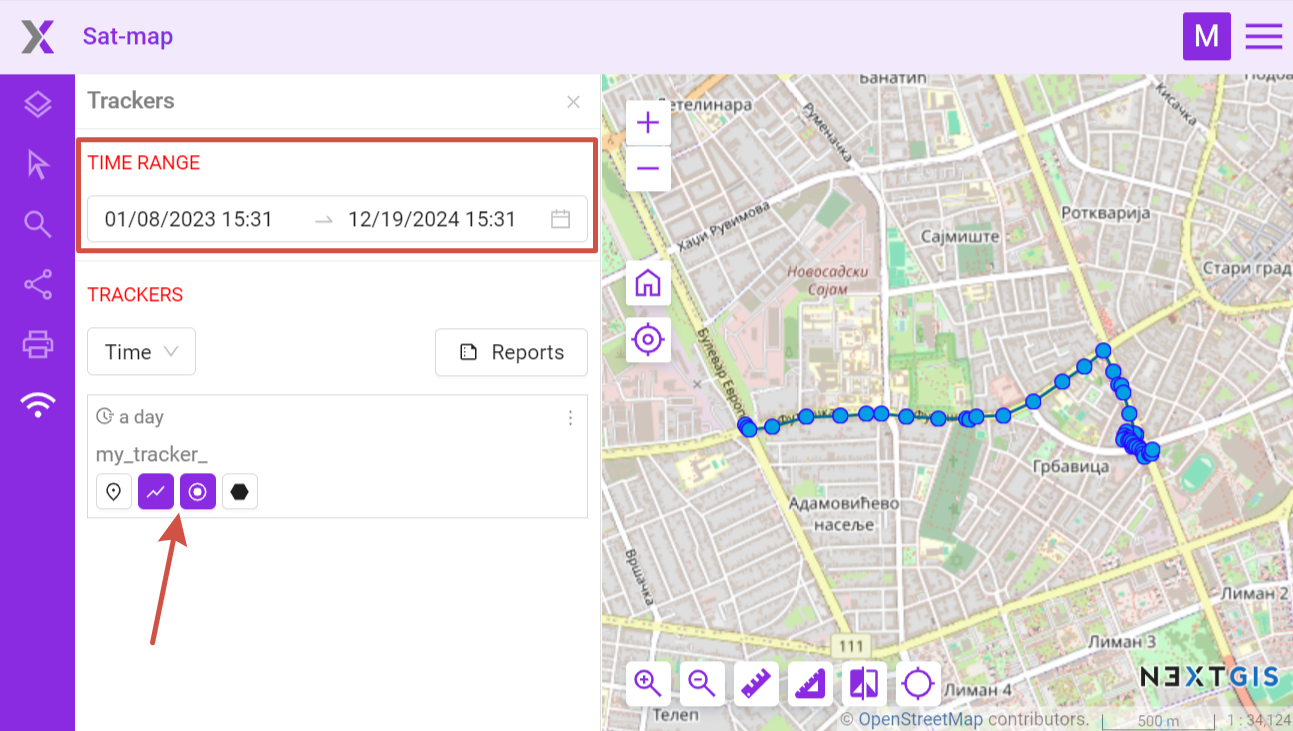
Task: Click the end date 12/19/2024 15:31 field
Action: tap(432, 219)
